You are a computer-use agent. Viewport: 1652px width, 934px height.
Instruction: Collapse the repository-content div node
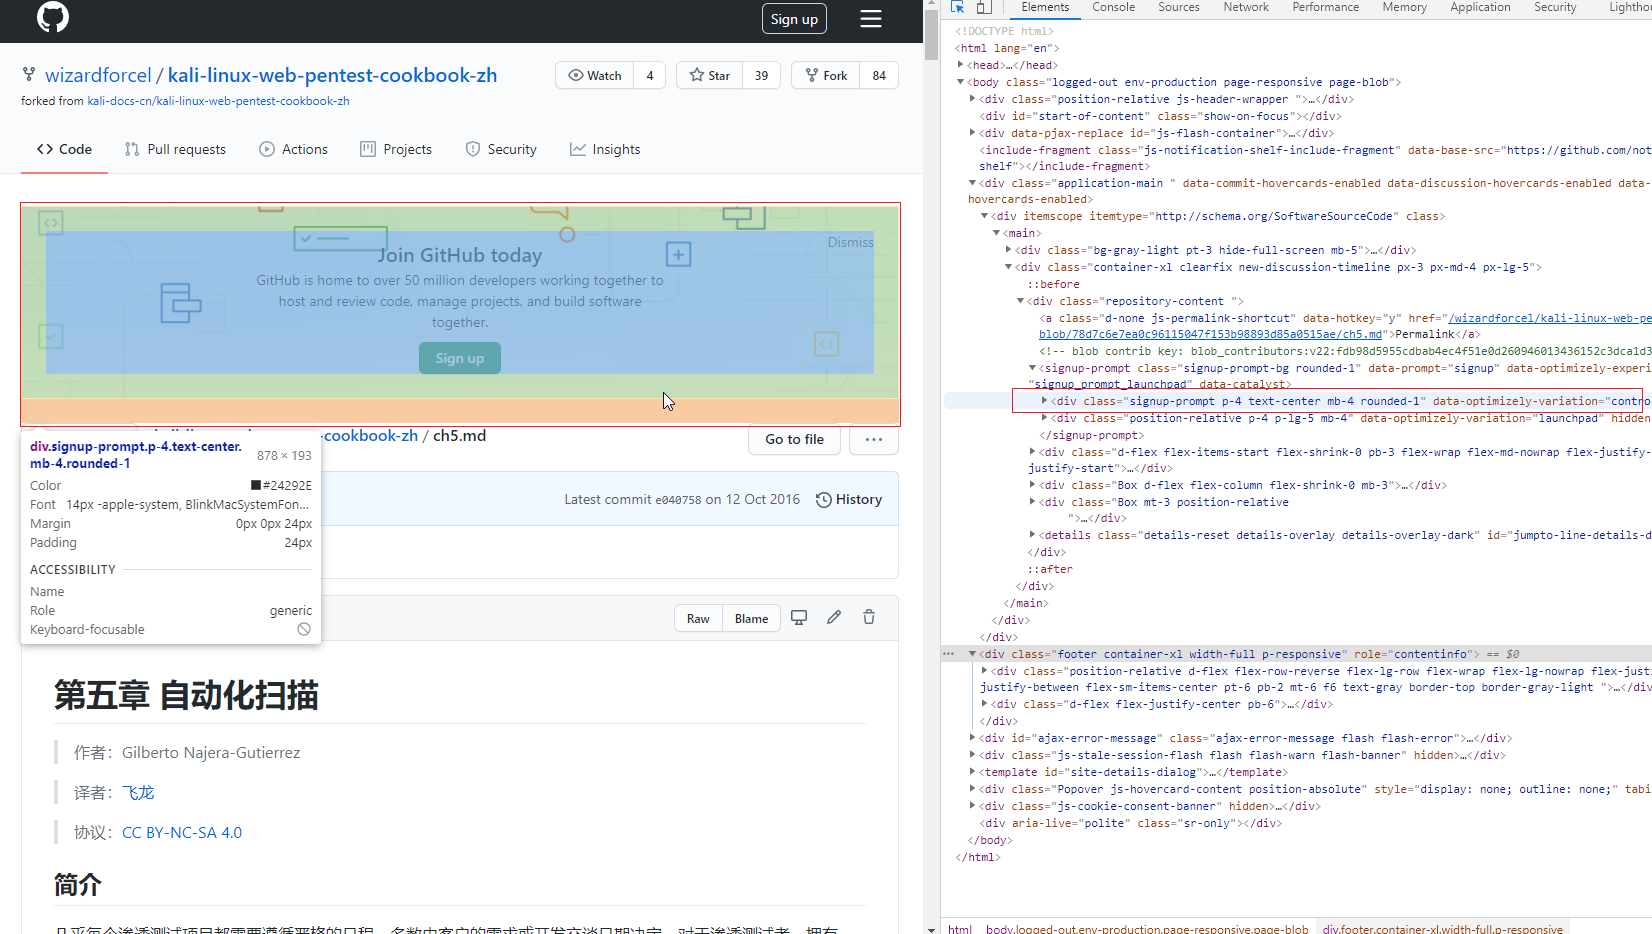pyautogui.click(x=1020, y=301)
